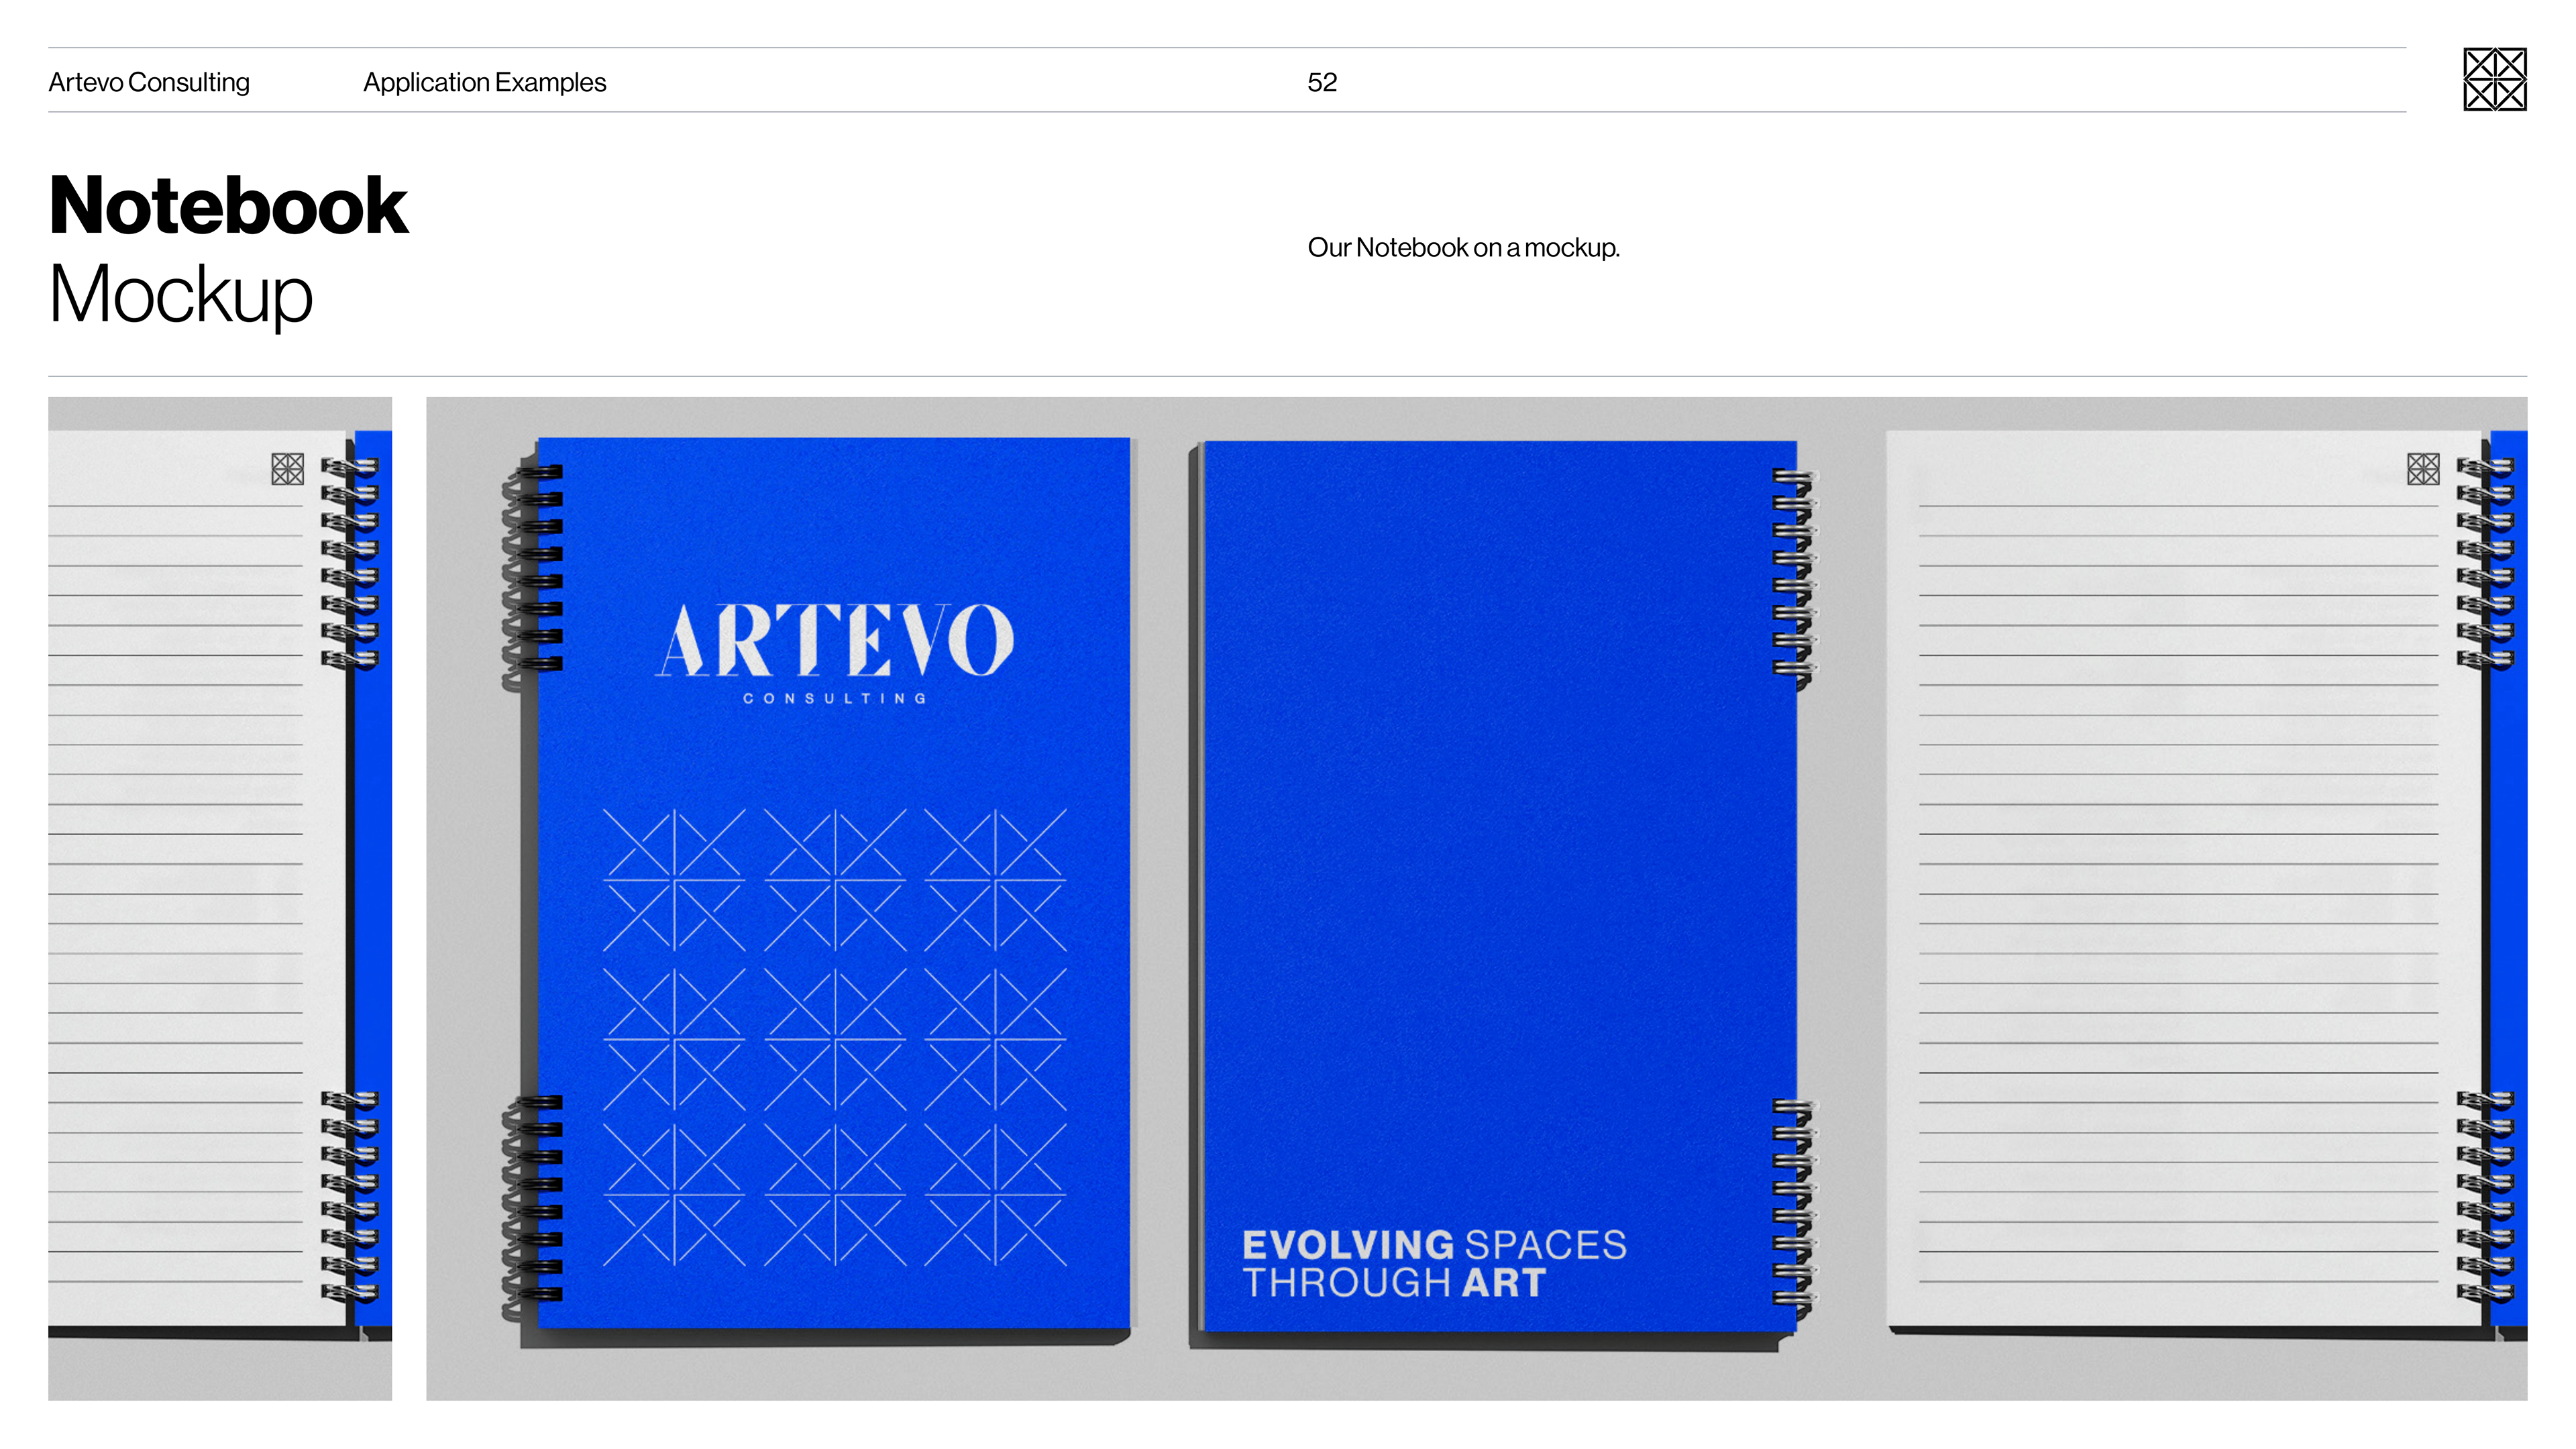Click the Application Examples section label
Viewport: 2576px width, 1449px height.
coord(484,82)
